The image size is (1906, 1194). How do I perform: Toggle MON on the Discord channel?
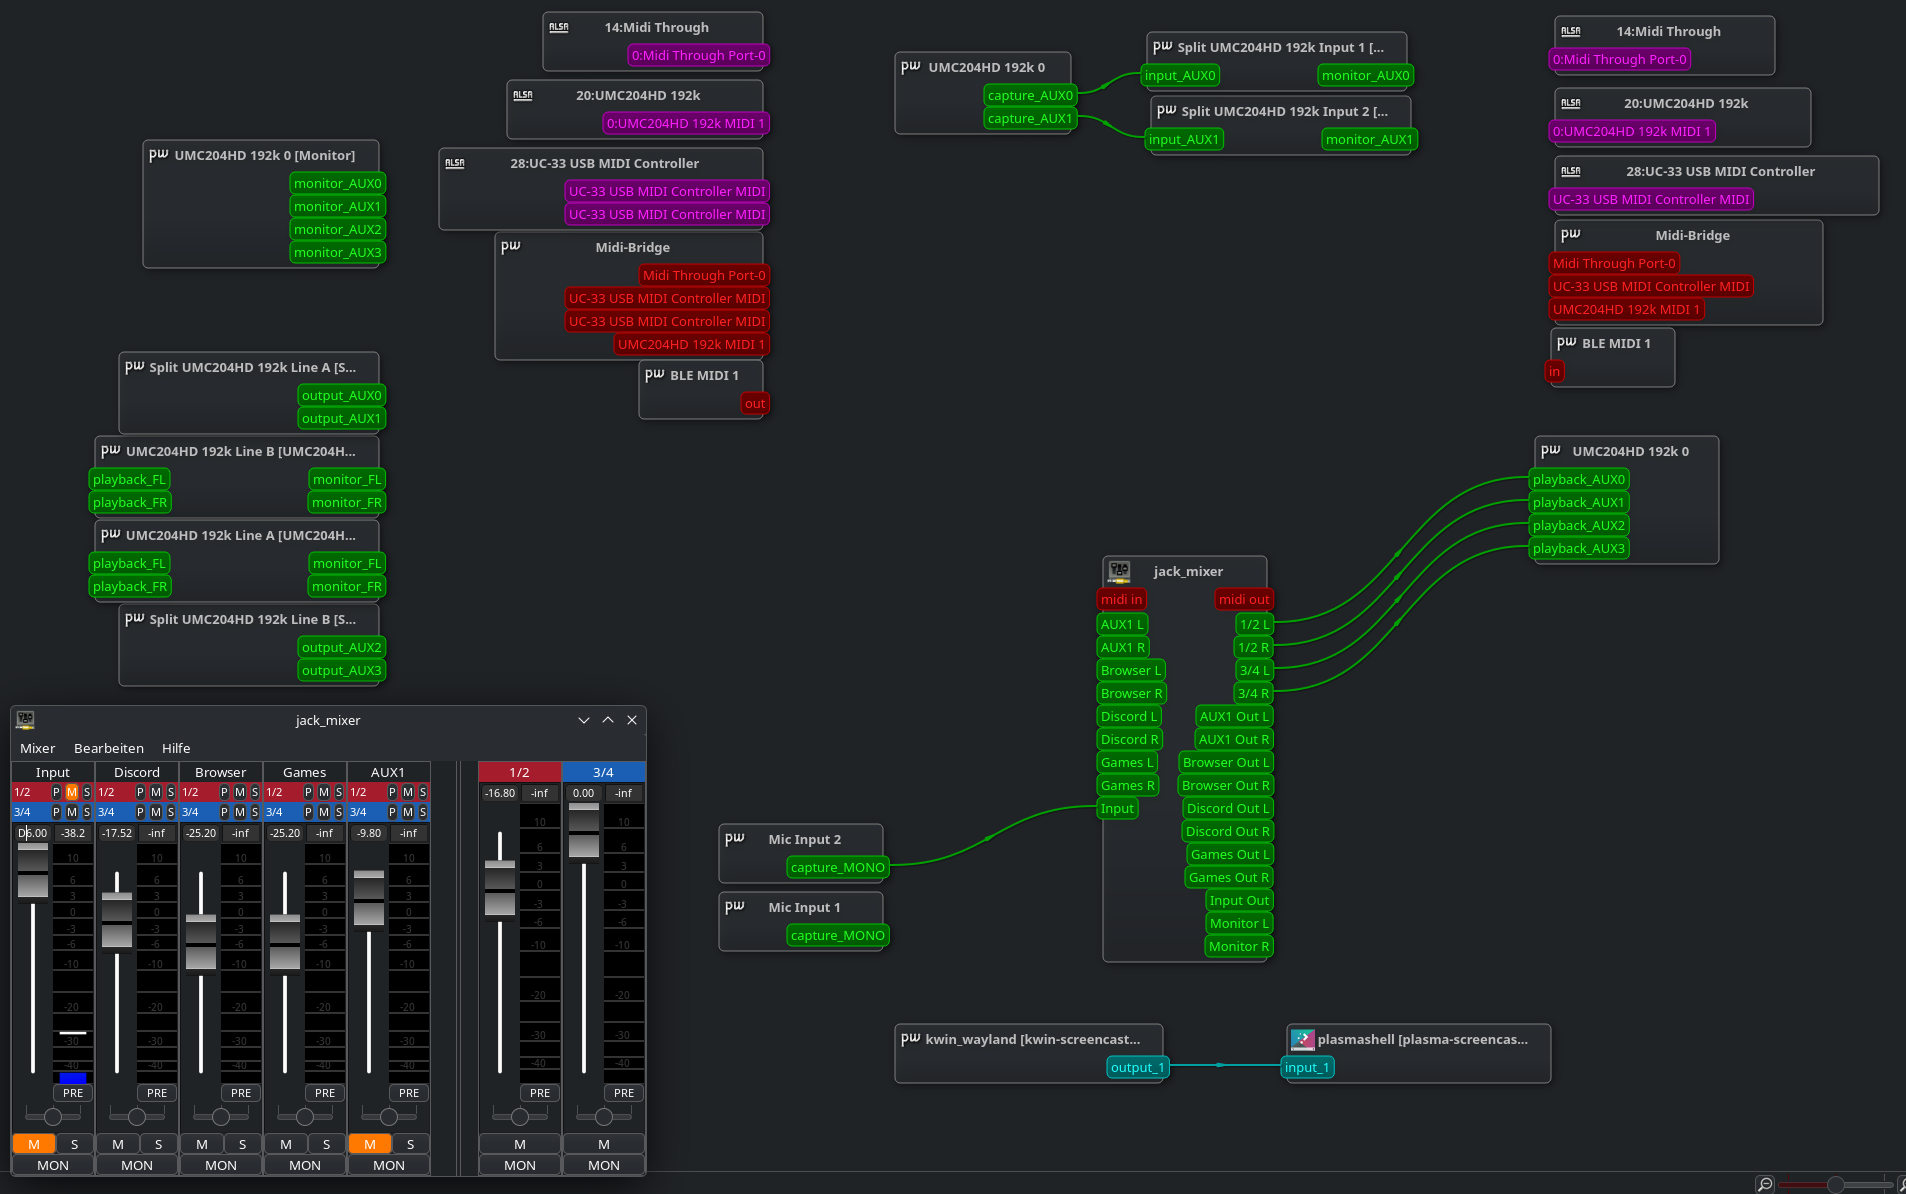pyautogui.click(x=137, y=1165)
